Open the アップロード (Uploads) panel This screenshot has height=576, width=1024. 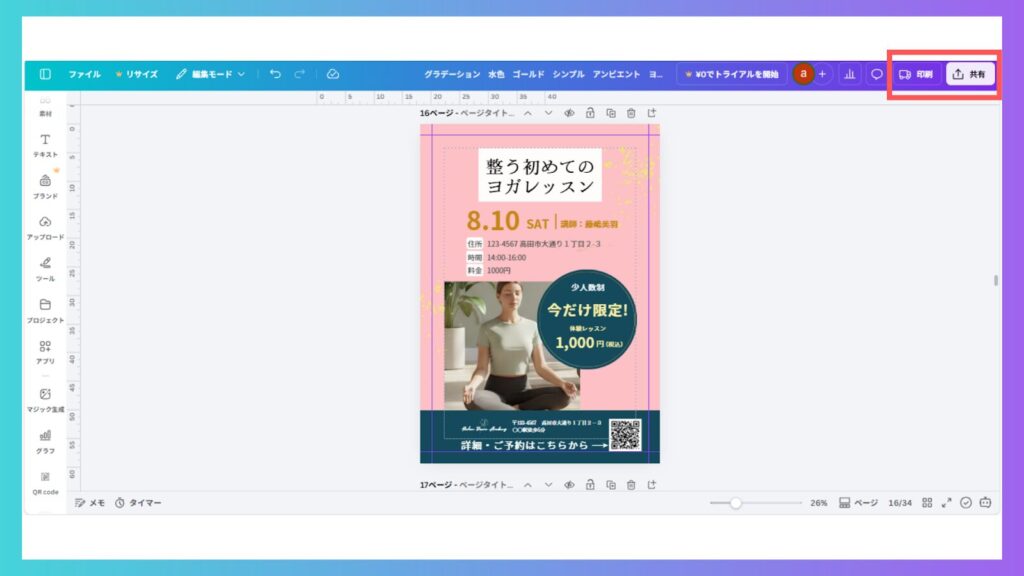click(x=45, y=227)
